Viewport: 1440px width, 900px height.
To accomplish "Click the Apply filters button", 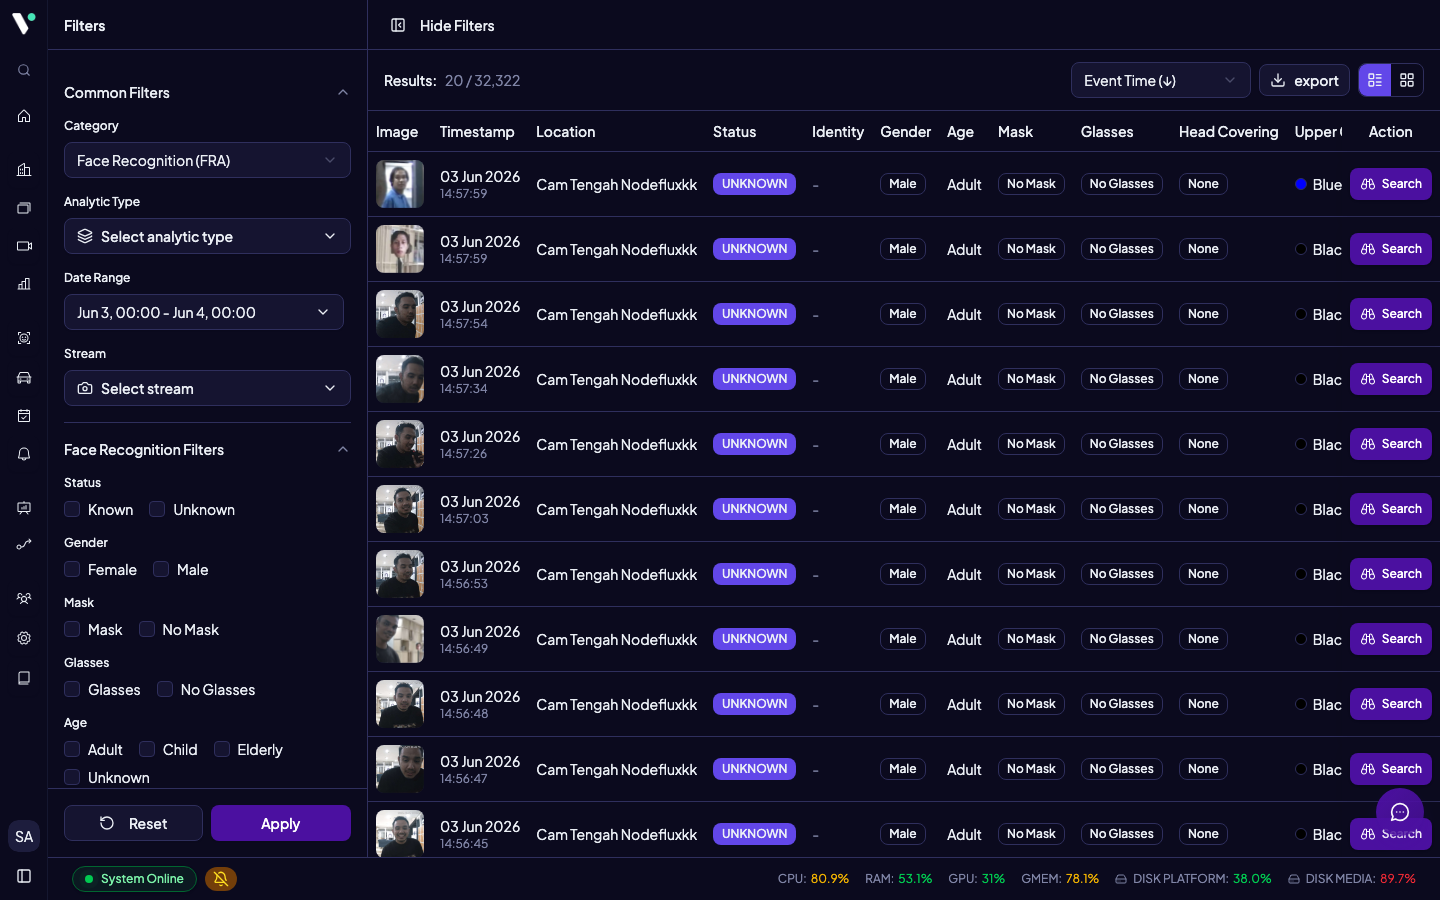I will tap(281, 823).
